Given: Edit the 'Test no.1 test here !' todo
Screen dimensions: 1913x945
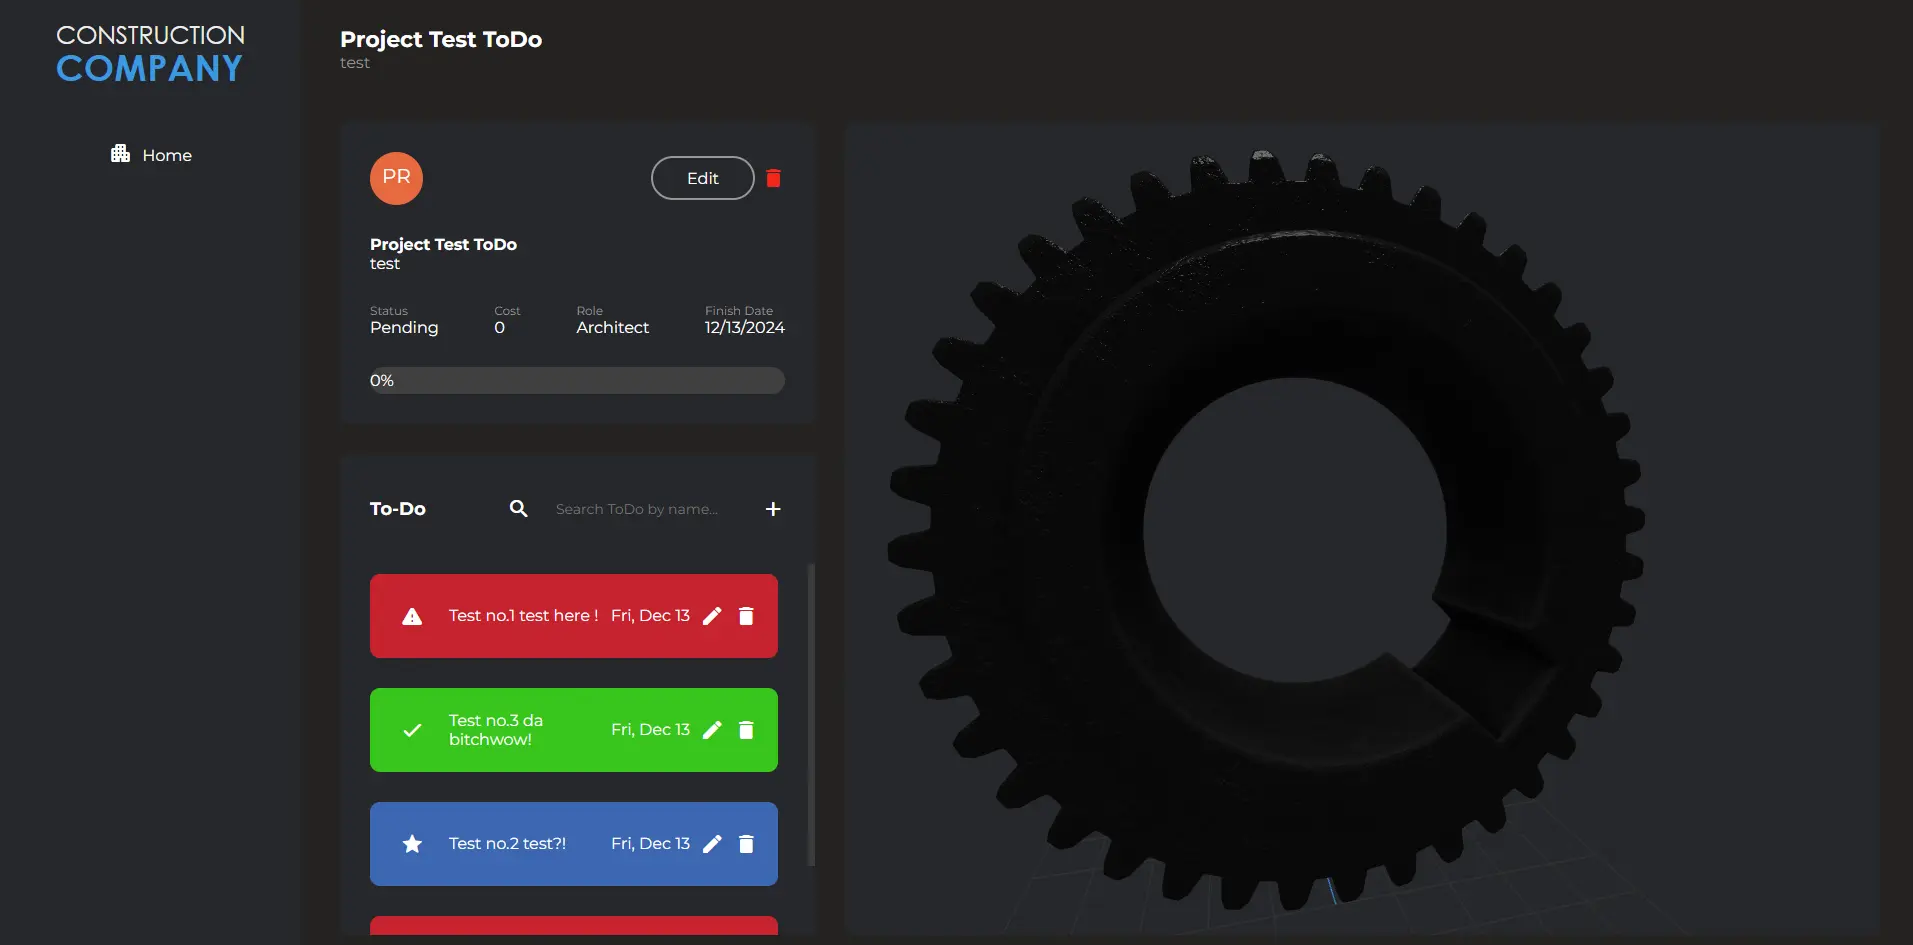Looking at the screenshot, I should [712, 616].
